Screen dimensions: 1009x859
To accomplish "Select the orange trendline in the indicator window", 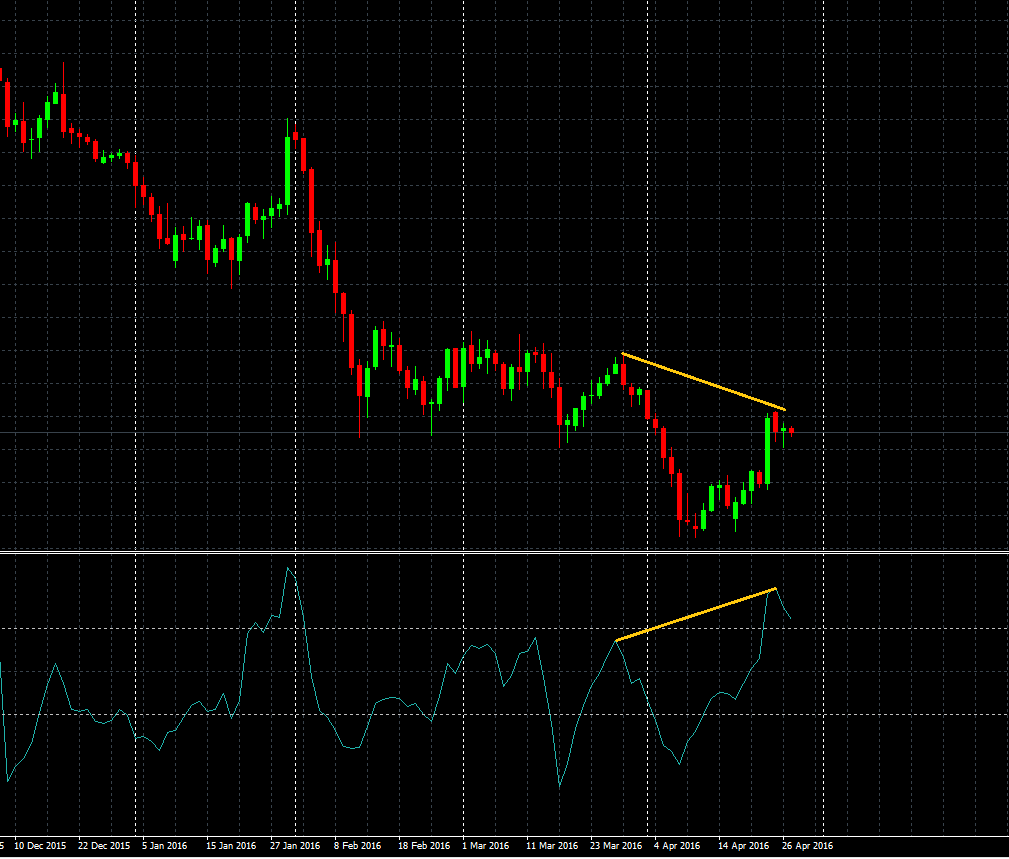I will pyautogui.click(x=696, y=614).
